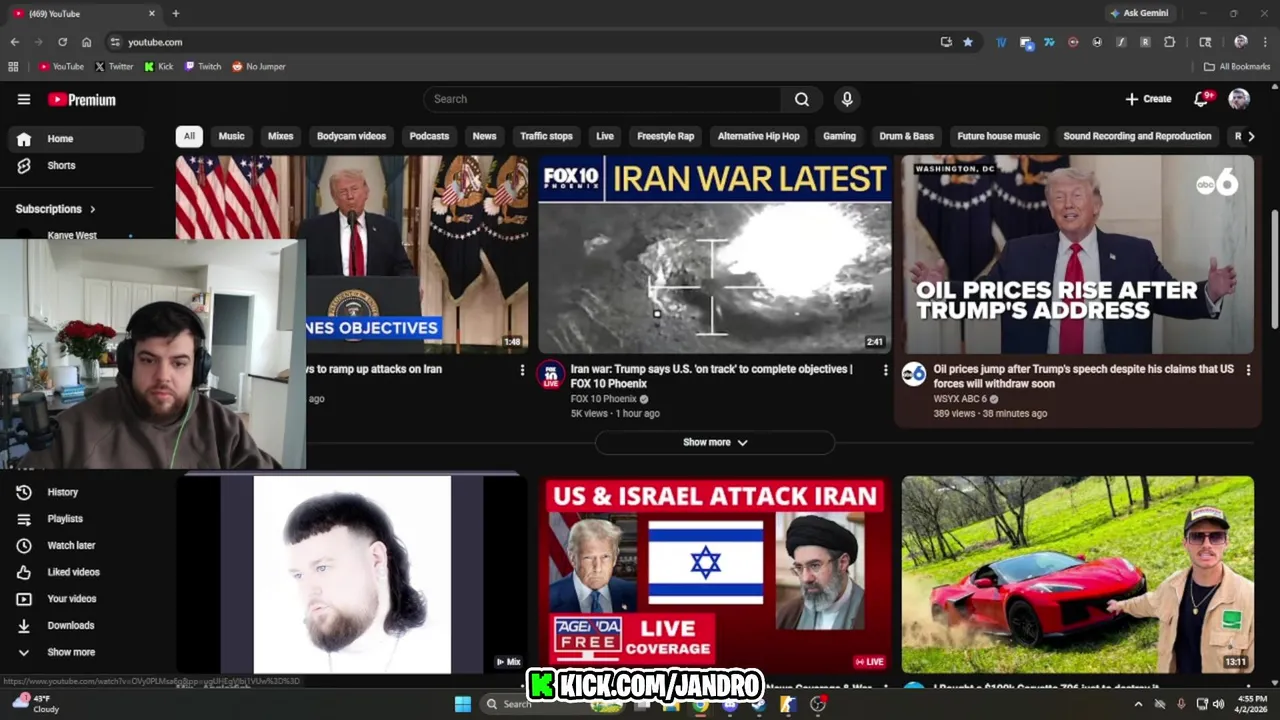Expand the Subscriptions section
Image resolution: width=1280 pixels, height=720 pixels.
click(56, 209)
